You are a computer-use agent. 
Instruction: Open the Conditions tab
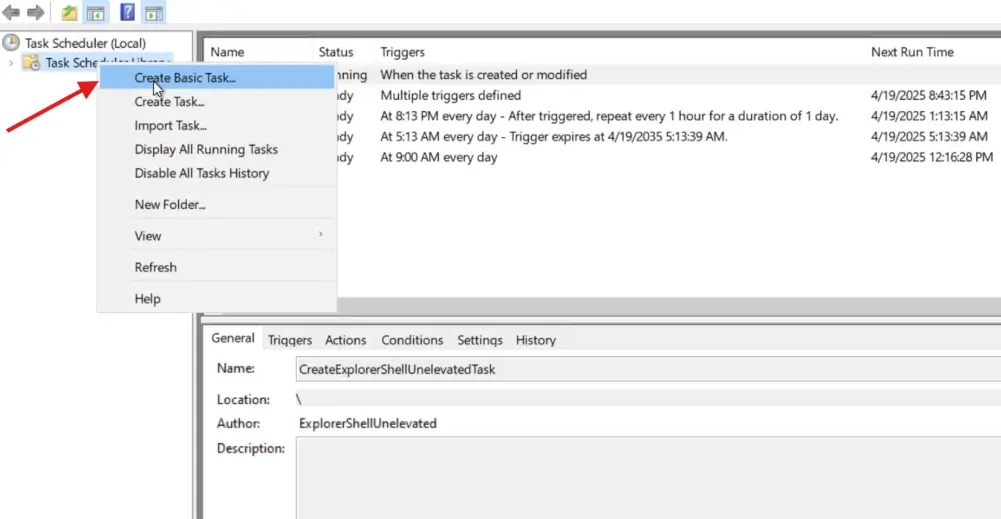tap(412, 340)
